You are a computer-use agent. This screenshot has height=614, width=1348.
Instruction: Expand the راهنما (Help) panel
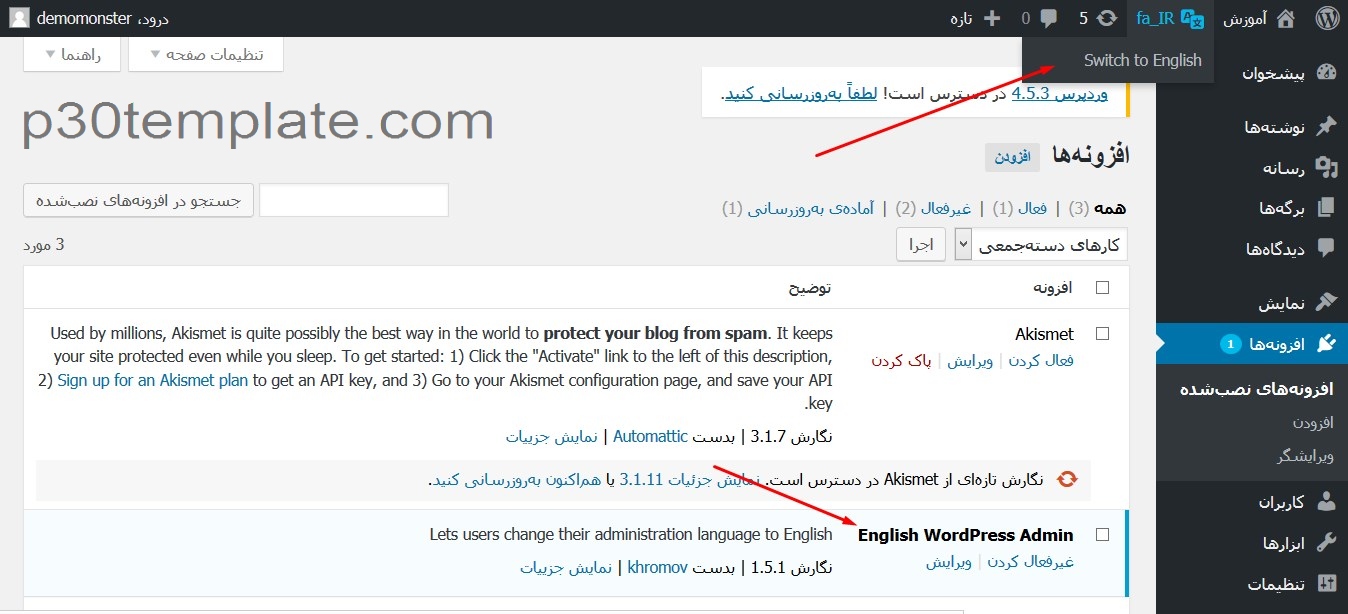click(71, 54)
